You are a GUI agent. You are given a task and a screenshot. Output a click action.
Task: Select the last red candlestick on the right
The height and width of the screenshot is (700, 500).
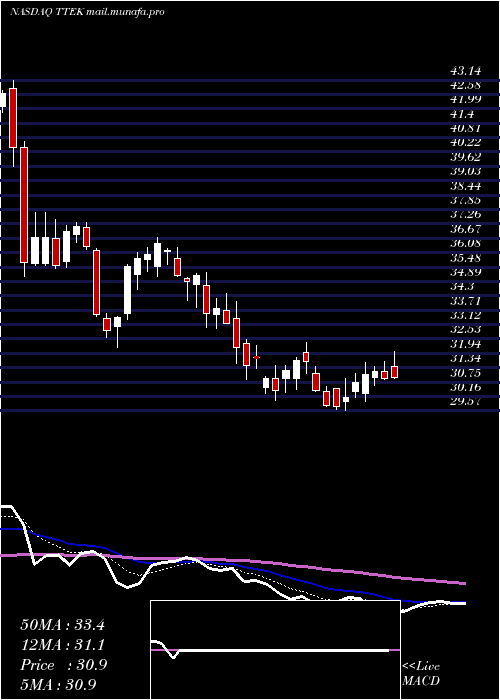pos(395,371)
